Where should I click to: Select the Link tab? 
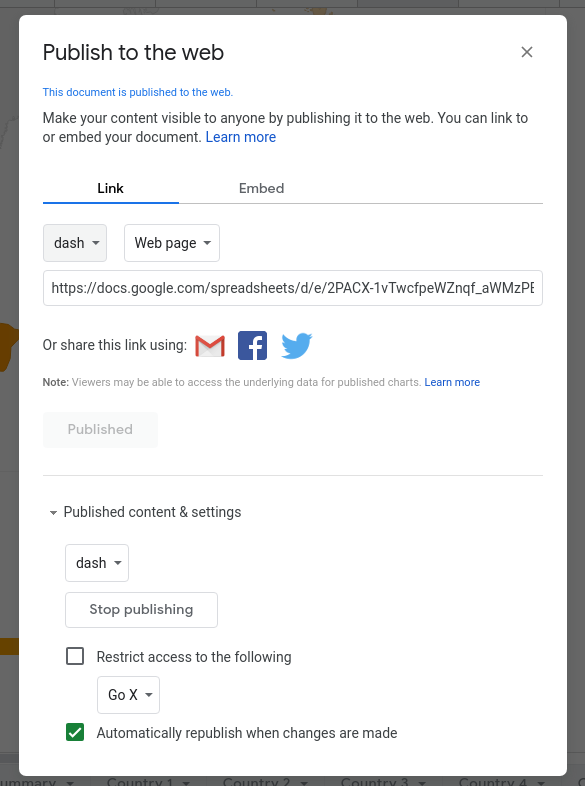[111, 188]
